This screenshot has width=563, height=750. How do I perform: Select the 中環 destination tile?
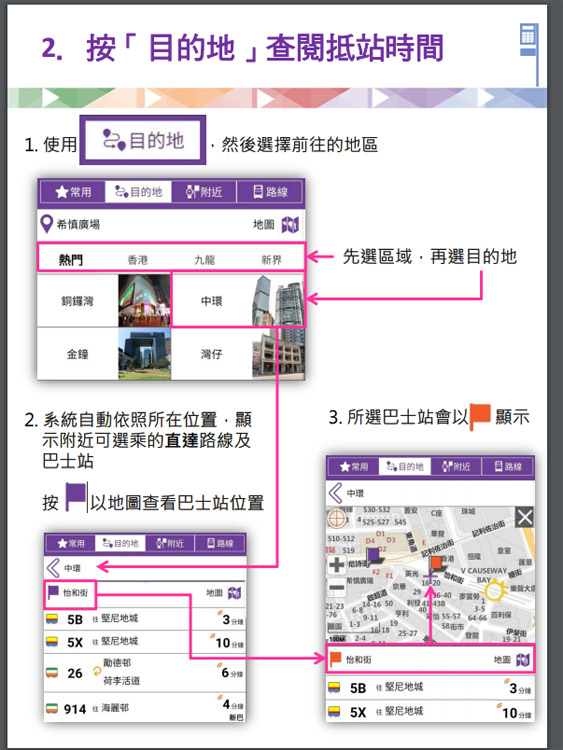point(237,300)
